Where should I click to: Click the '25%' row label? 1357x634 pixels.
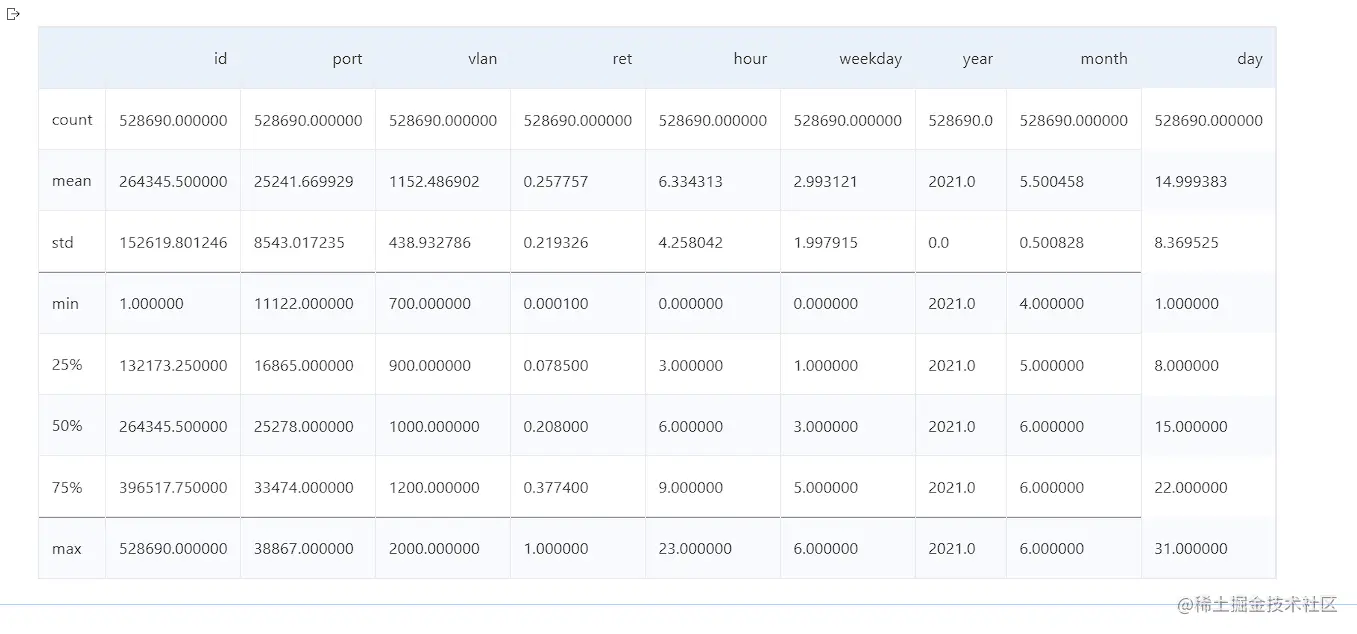tap(67, 365)
